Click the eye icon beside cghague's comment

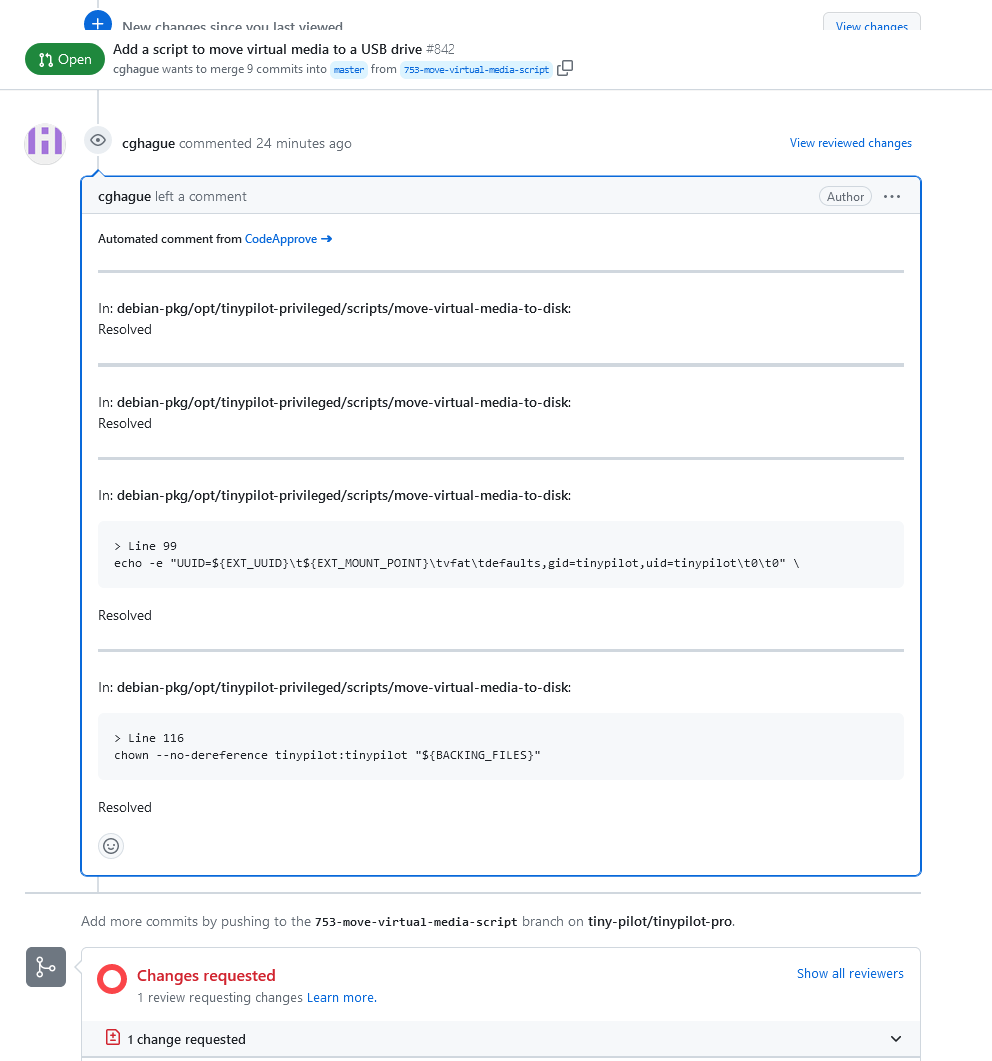(97, 140)
